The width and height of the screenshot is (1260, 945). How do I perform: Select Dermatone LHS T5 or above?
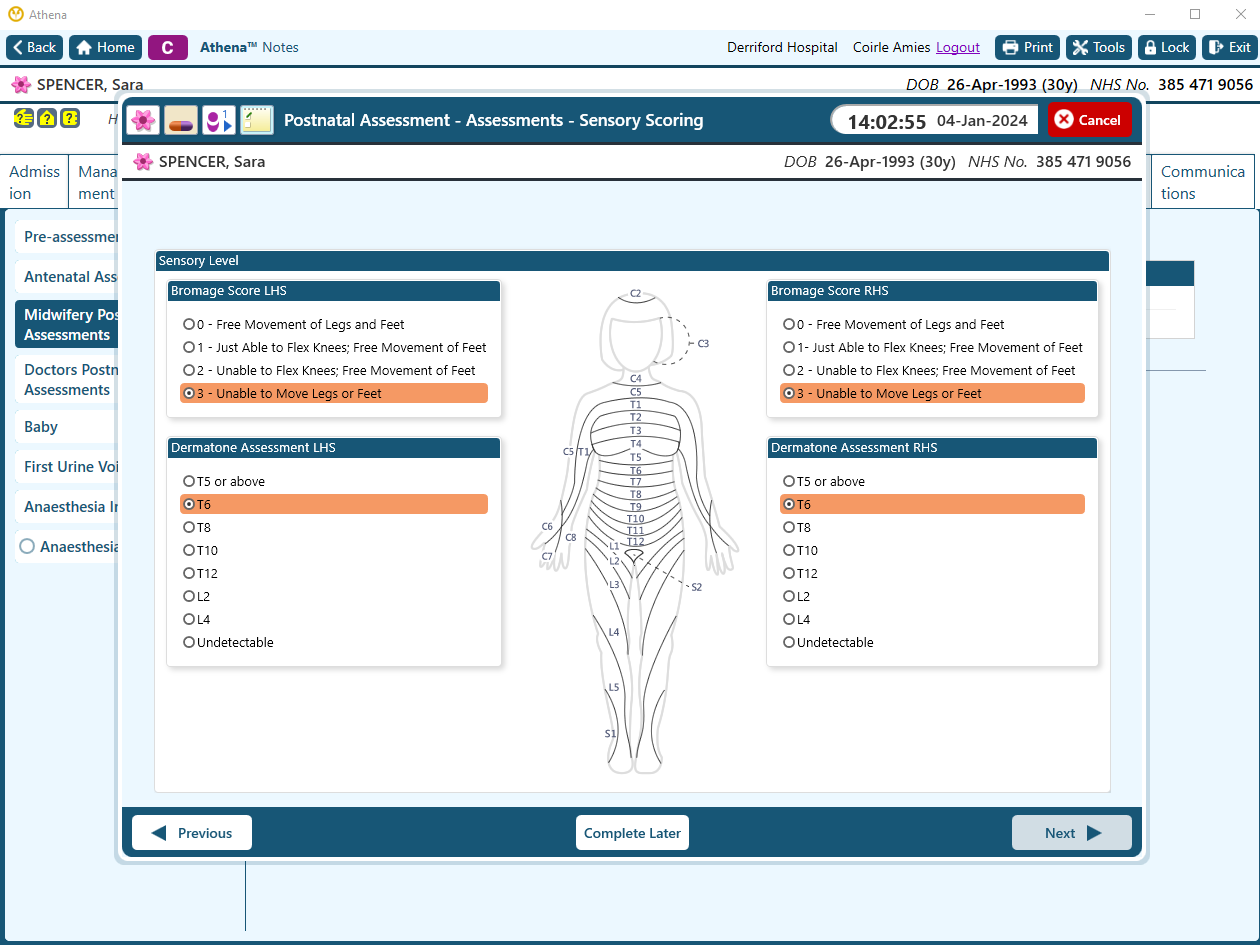click(334, 481)
